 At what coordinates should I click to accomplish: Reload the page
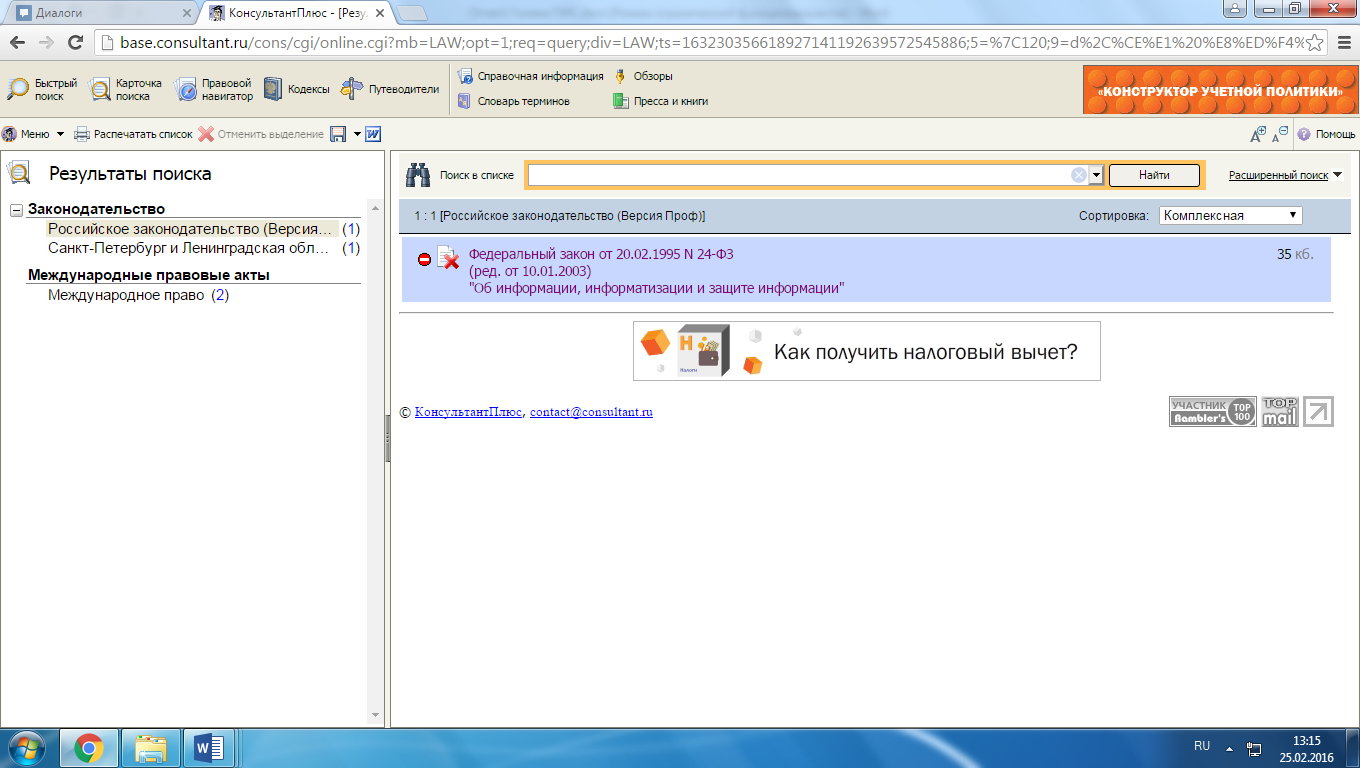click(74, 43)
